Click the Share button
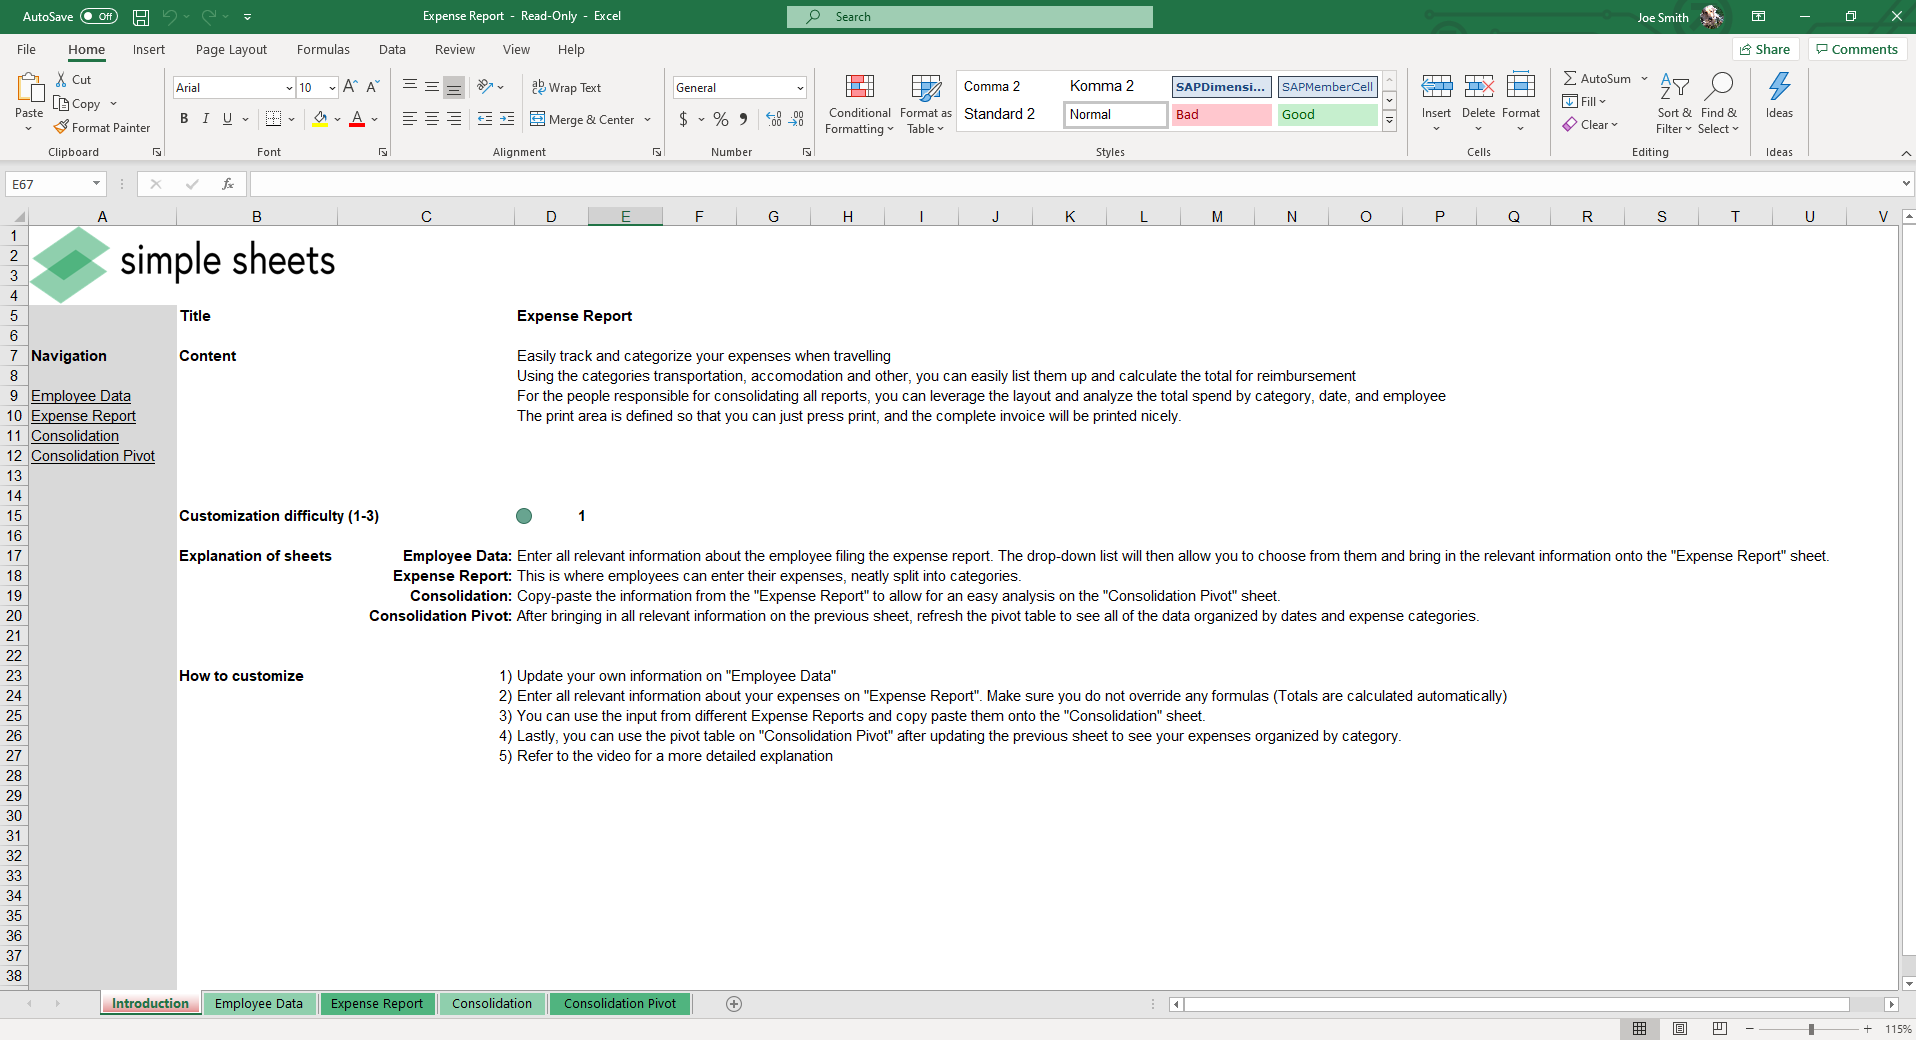Screen dimensions: 1916x1040 coord(1765,49)
